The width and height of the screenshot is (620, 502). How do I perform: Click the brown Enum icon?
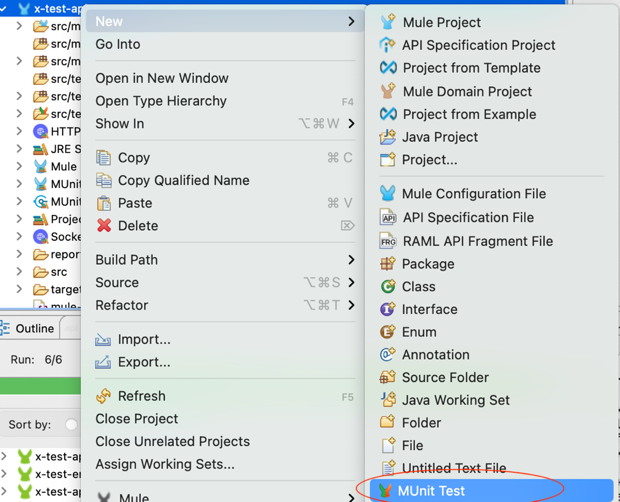pyautogui.click(x=388, y=332)
